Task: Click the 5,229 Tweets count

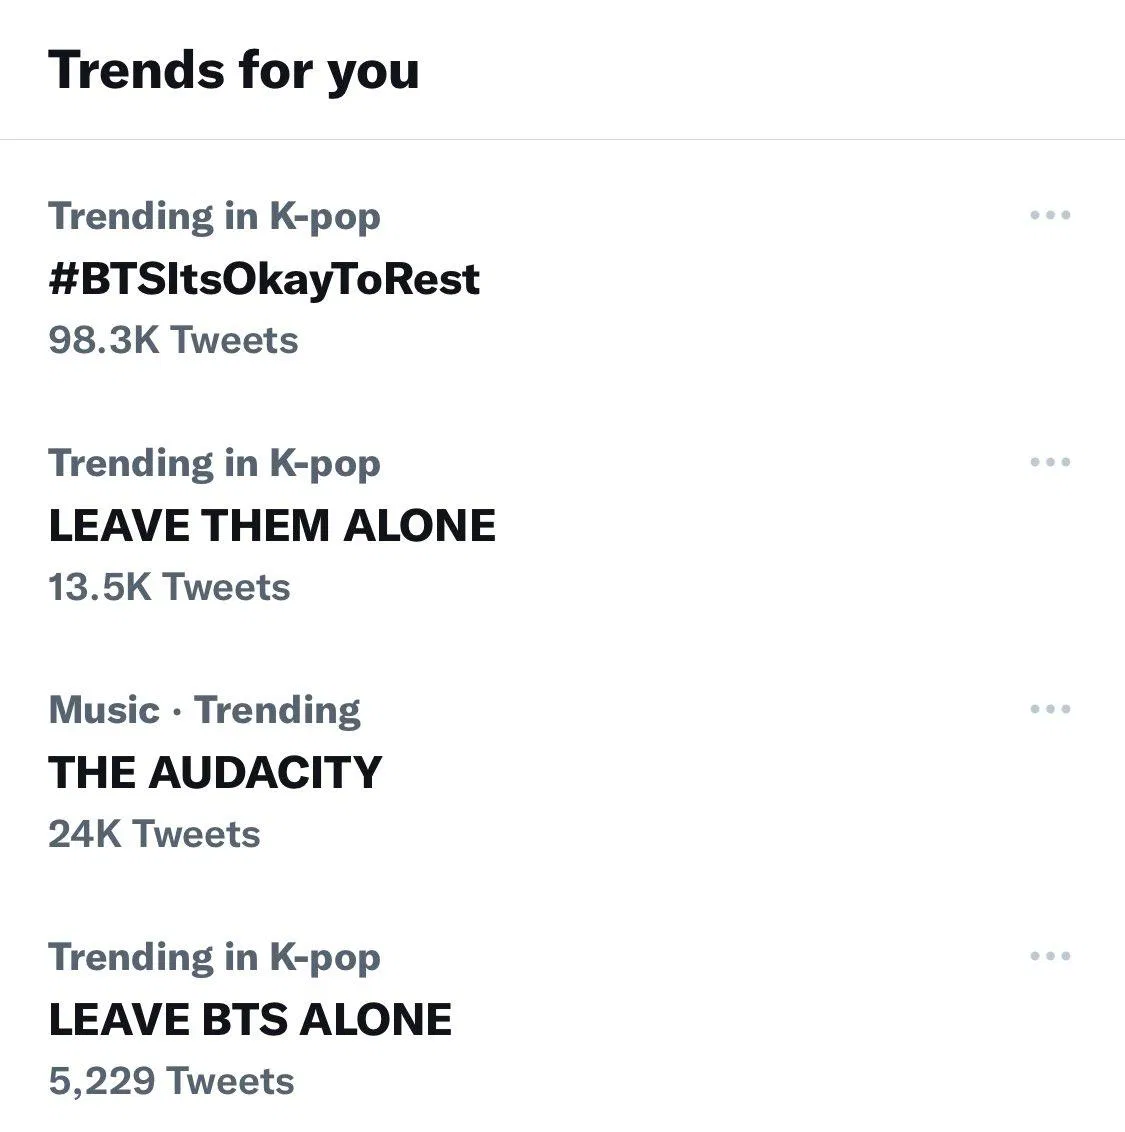Action: [x=172, y=1081]
